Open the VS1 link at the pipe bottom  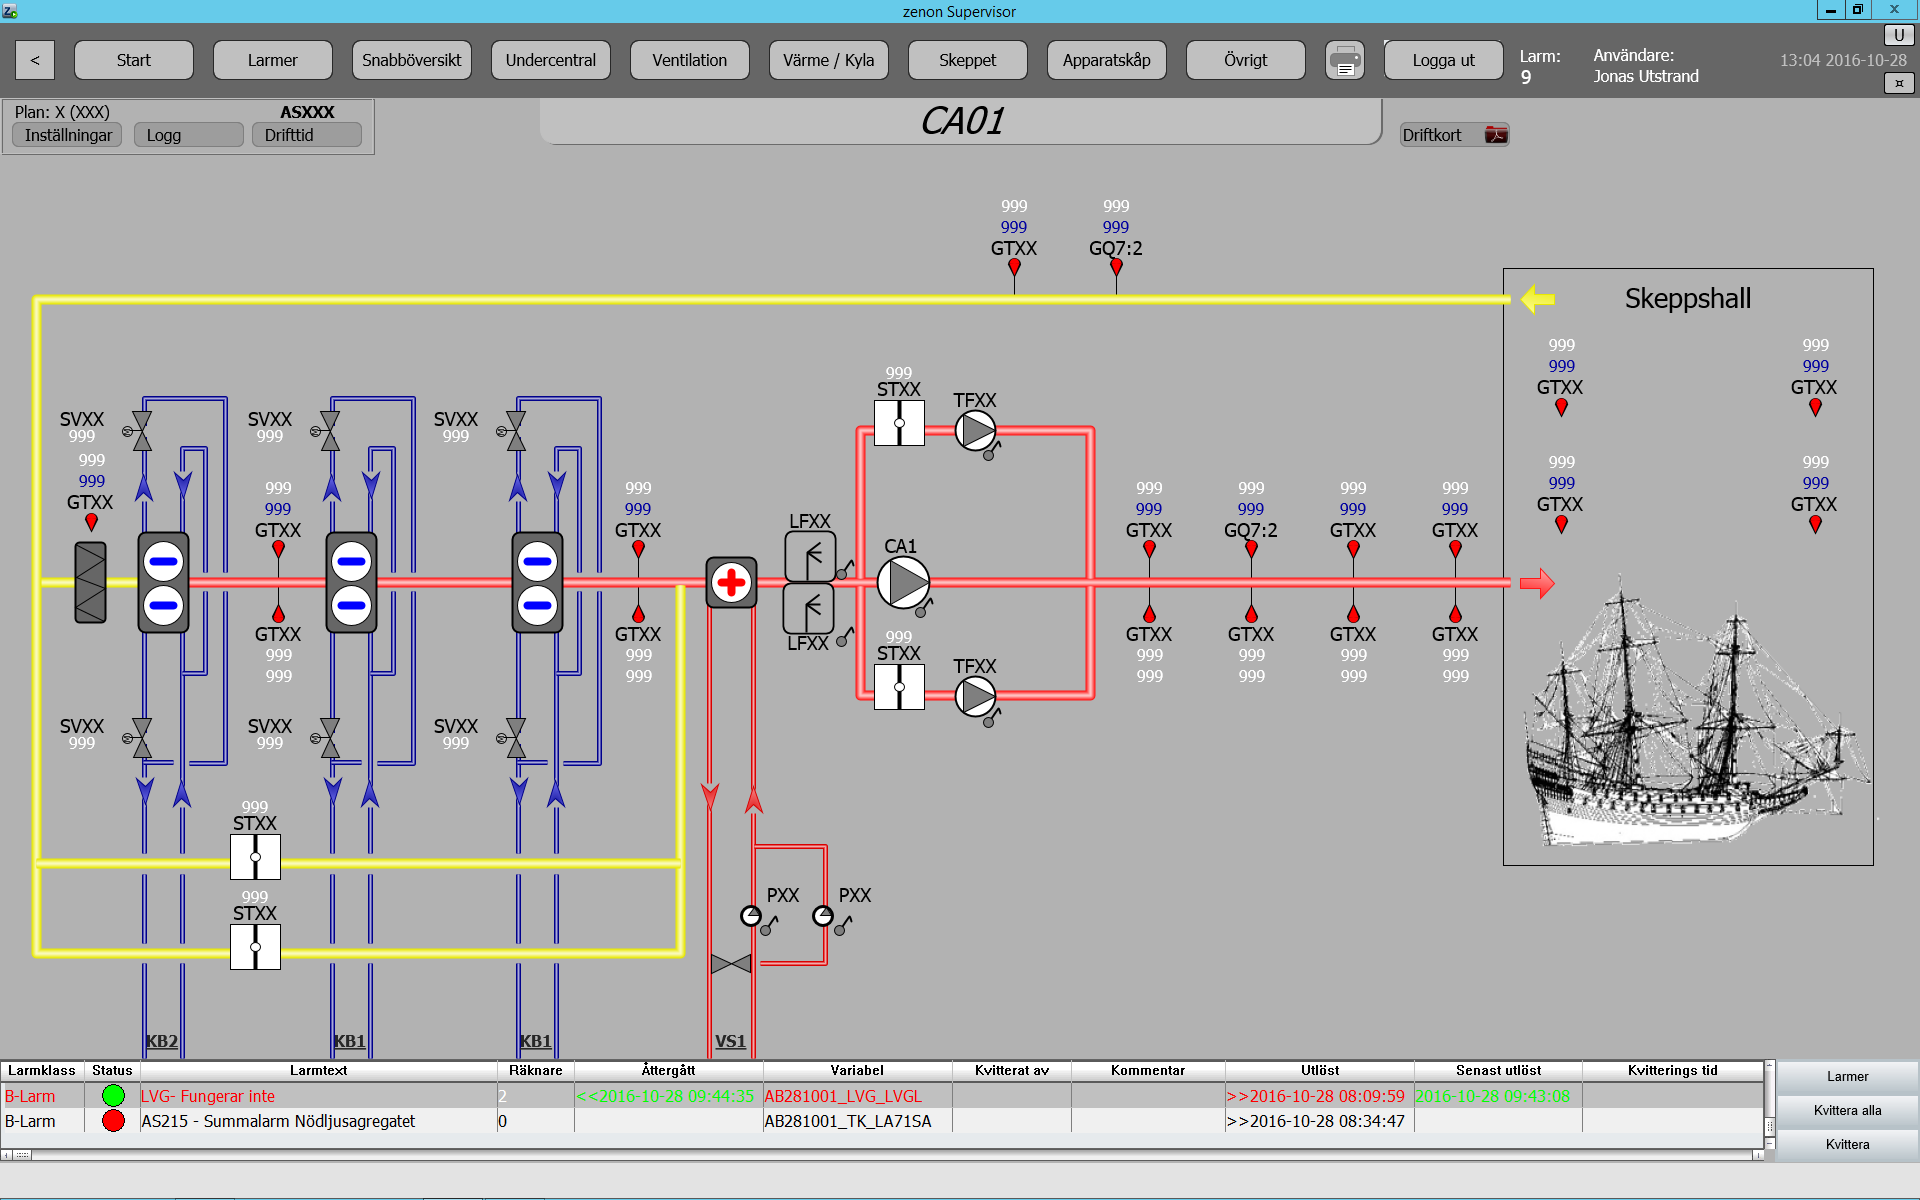730,1041
